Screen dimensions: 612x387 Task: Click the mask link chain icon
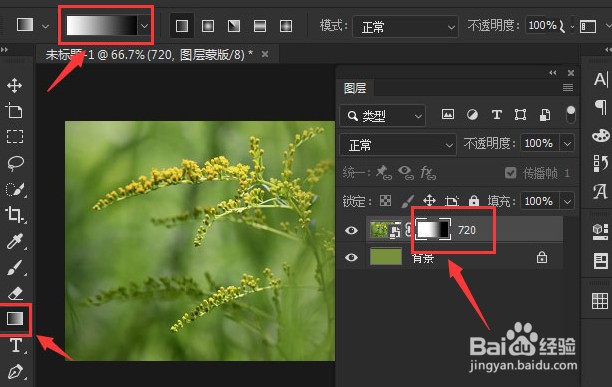[408, 229]
